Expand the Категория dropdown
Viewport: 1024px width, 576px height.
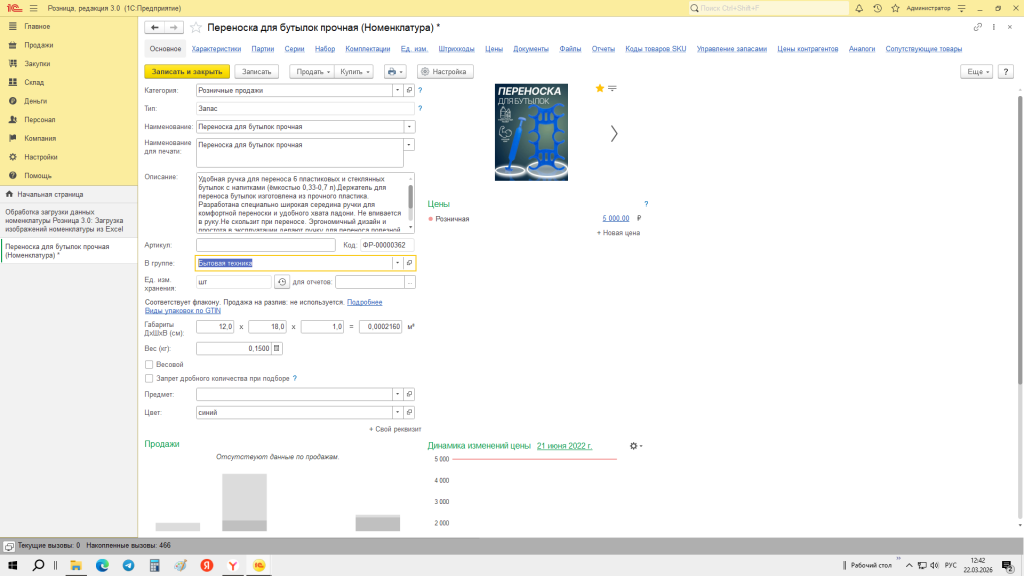tap(397, 91)
